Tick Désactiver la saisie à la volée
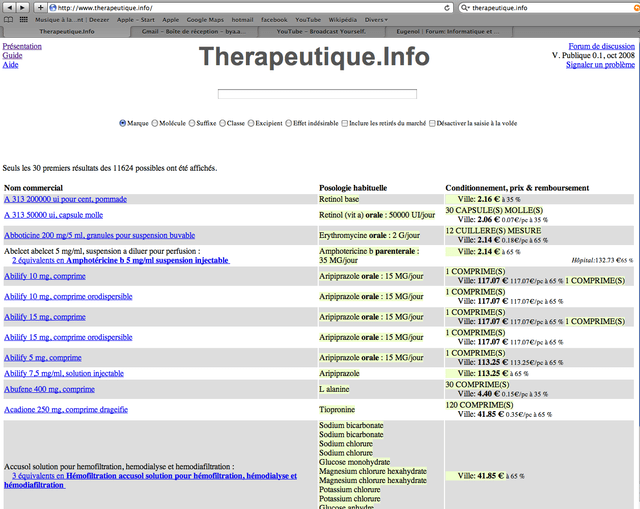Viewport: 640px width, 509px height. [432, 123]
